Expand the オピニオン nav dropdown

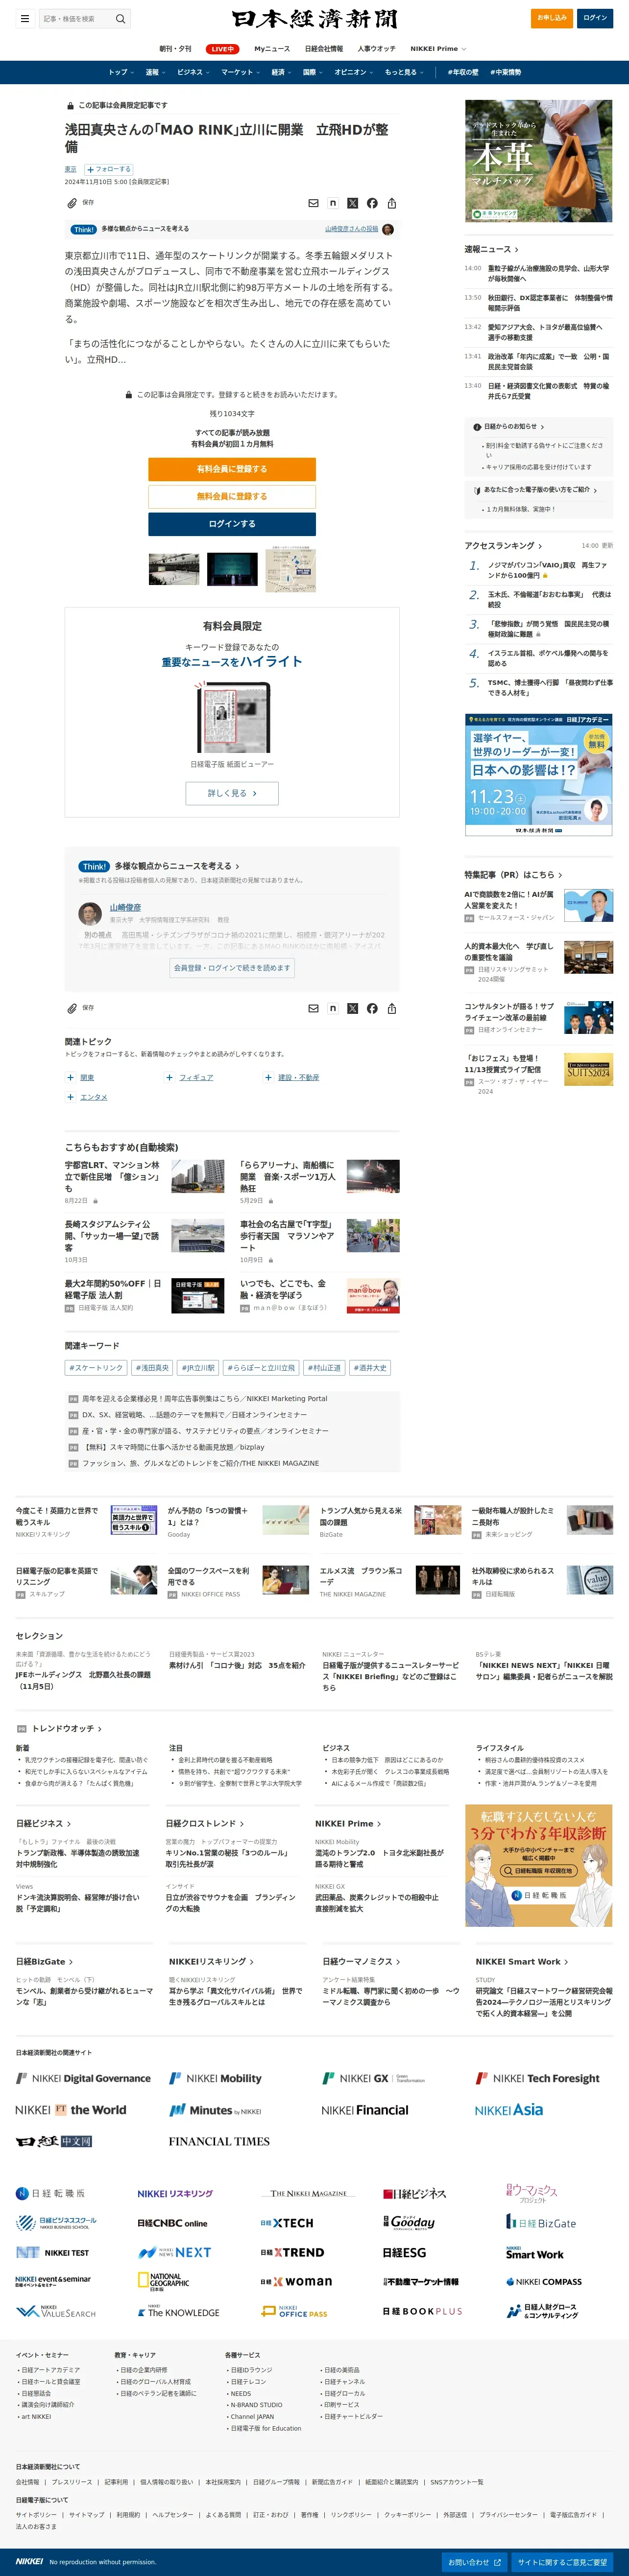[354, 72]
